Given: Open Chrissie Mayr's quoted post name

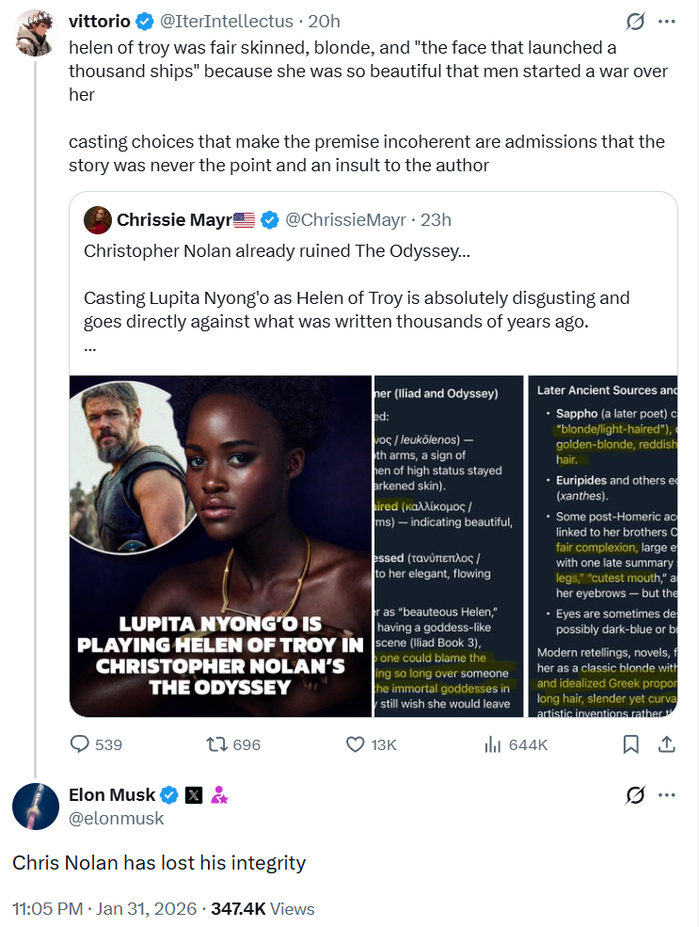Looking at the screenshot, I should tap(174, 220).
